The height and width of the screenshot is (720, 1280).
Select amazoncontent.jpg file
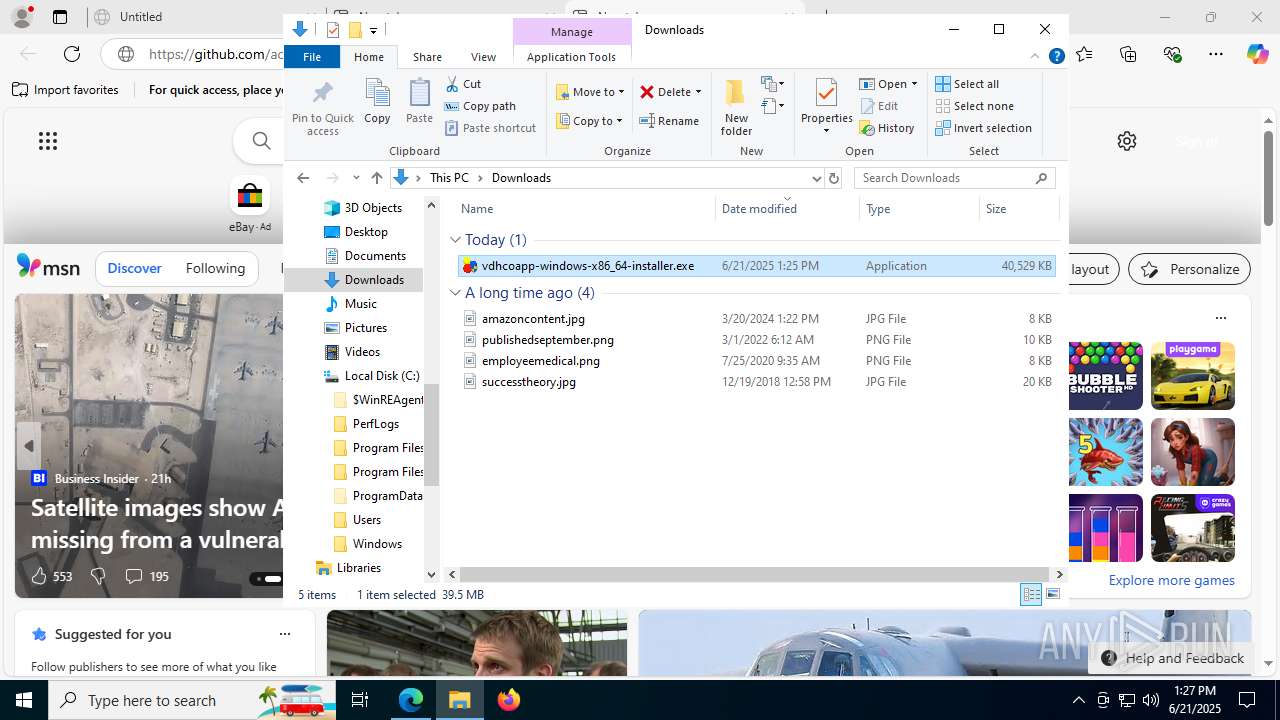click(757, 319)
